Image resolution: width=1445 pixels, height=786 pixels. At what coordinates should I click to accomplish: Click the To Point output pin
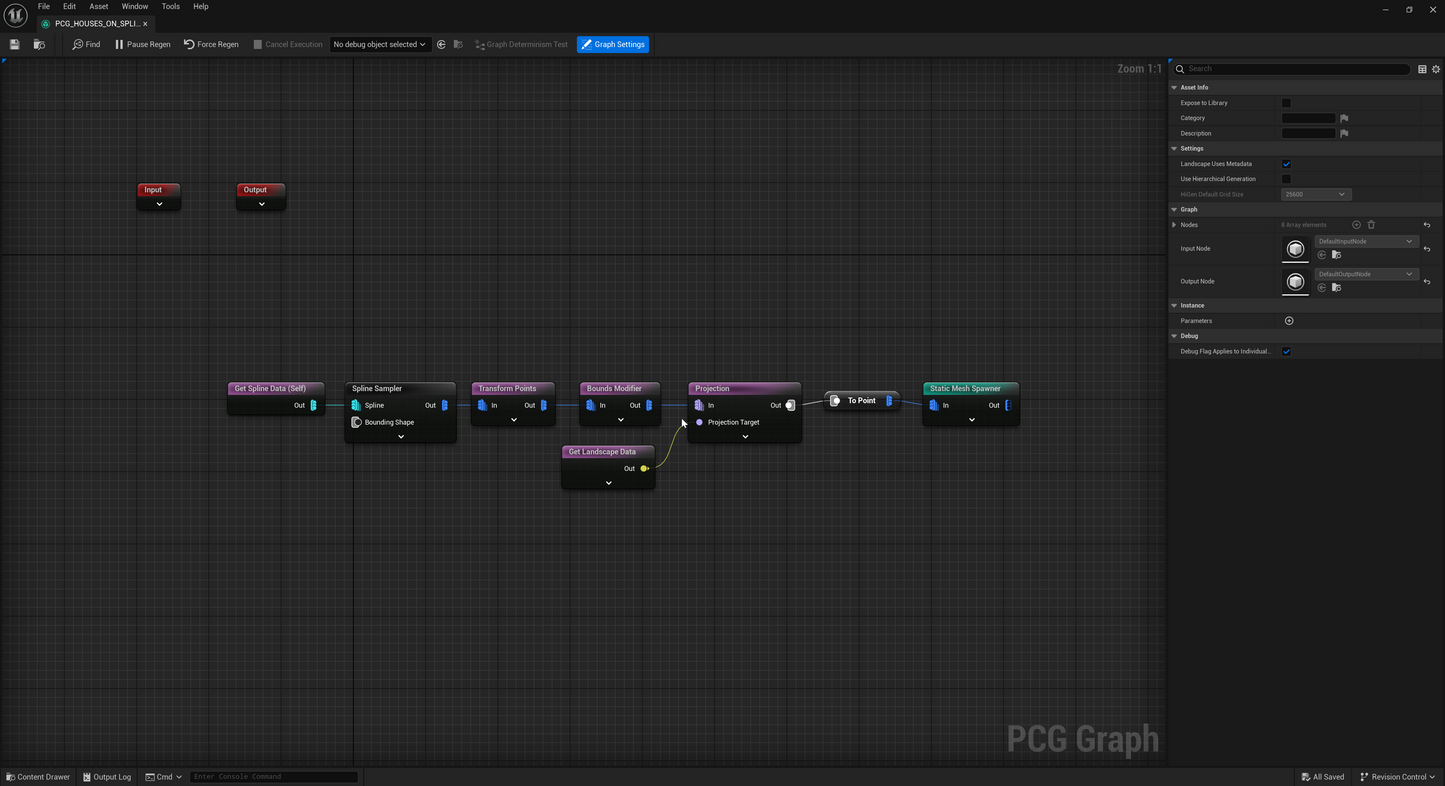(x=888, y=400)
